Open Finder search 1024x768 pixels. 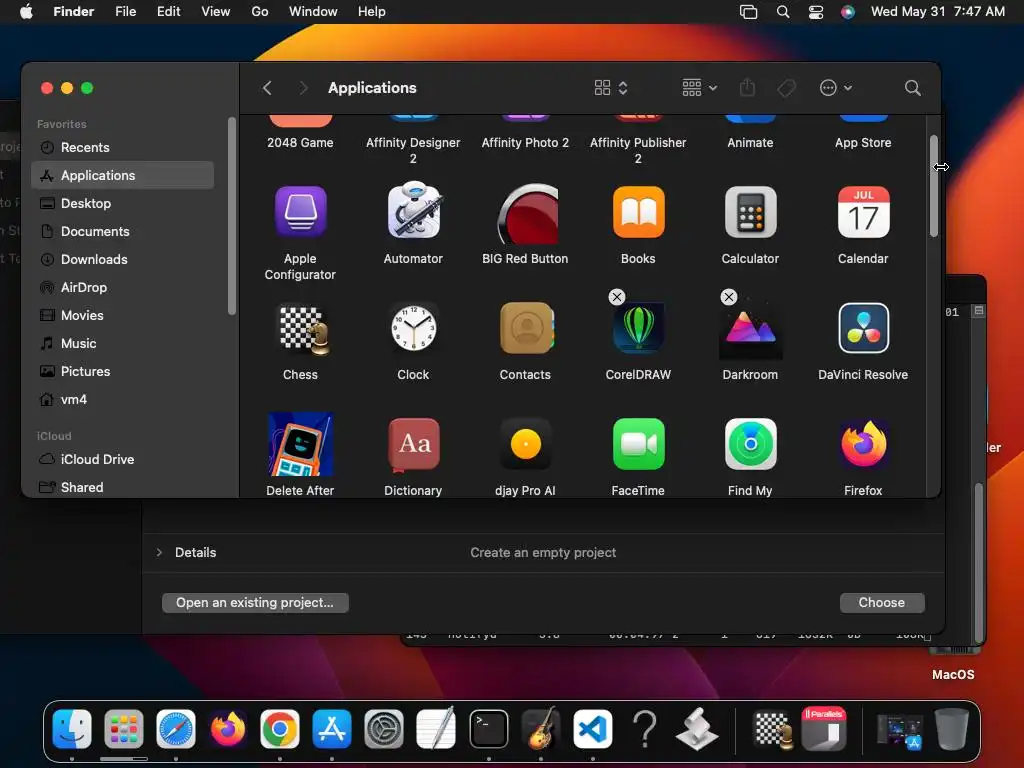913,88
